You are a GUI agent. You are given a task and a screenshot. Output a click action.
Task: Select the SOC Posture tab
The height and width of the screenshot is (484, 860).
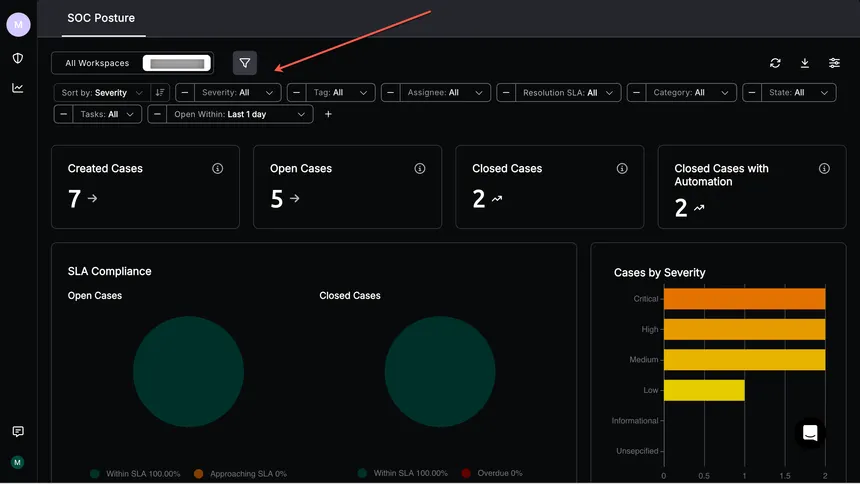[x=101, y=18]
